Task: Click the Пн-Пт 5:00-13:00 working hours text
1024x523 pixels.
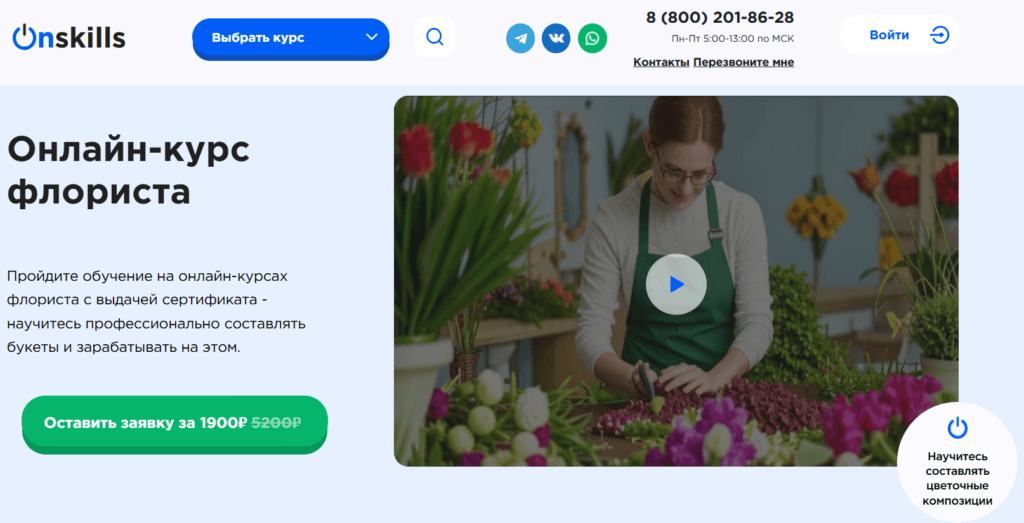Action: click(732, 39)
